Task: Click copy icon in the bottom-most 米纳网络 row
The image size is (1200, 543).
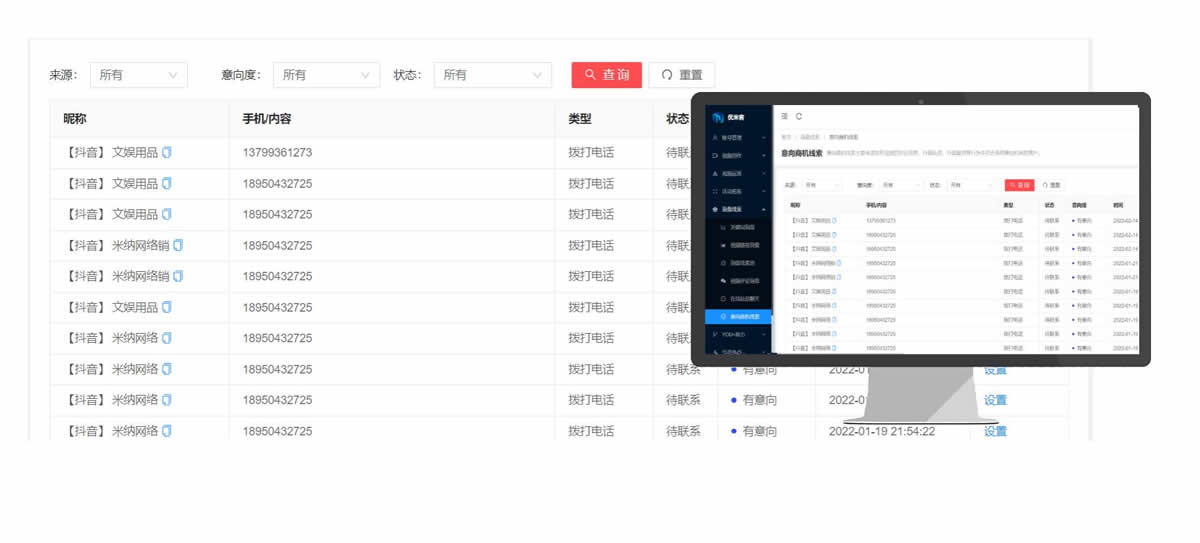Action: coord(167,431)
